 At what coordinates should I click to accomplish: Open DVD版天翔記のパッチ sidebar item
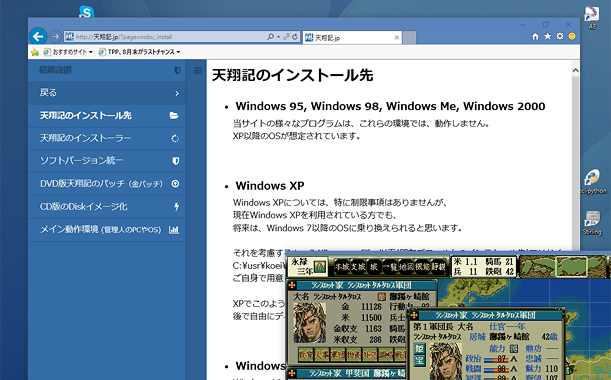coord(107,184)
